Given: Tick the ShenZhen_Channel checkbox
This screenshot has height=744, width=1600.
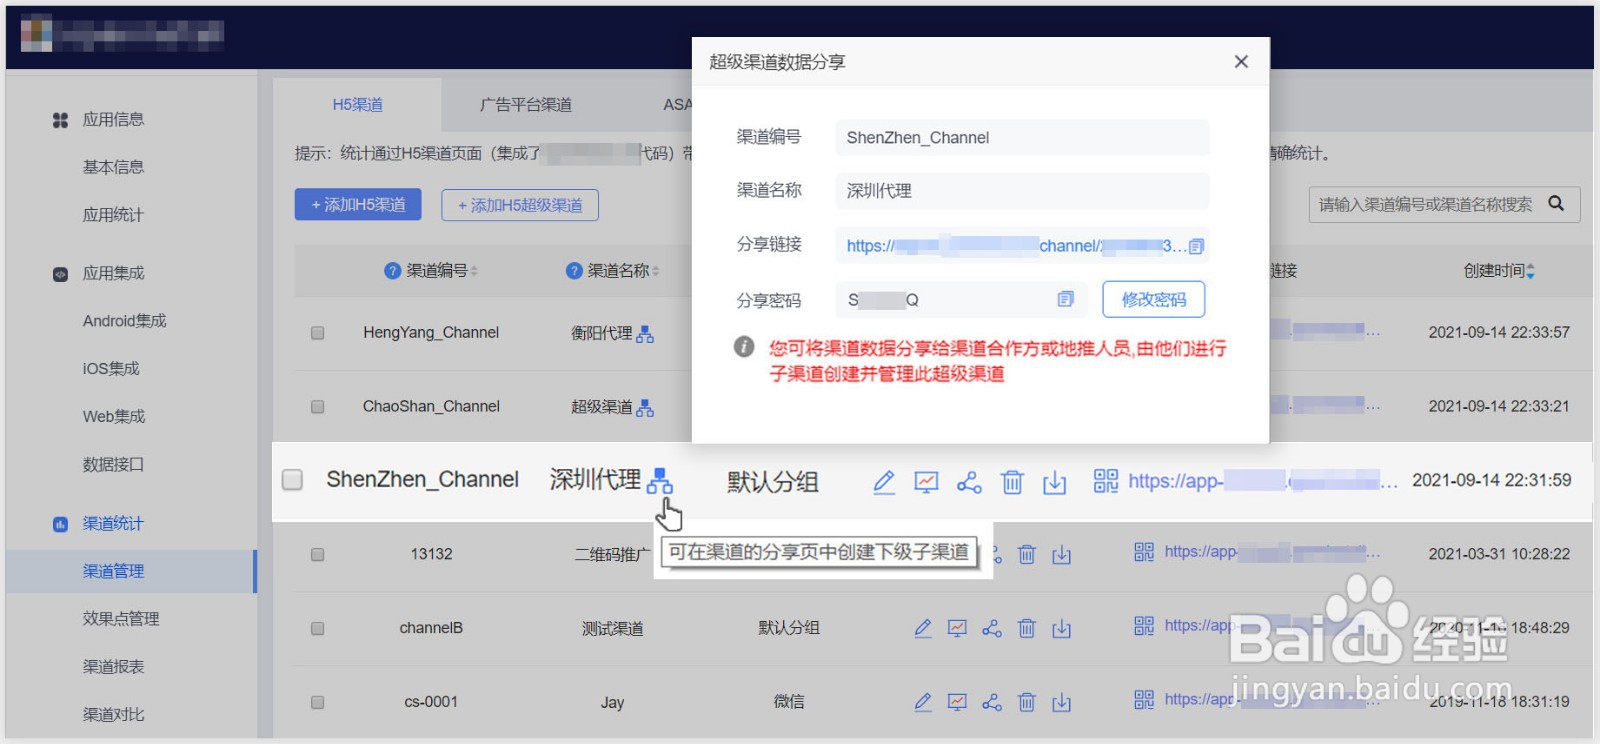Looking at the screenshot, I should [x=292, y=480].
